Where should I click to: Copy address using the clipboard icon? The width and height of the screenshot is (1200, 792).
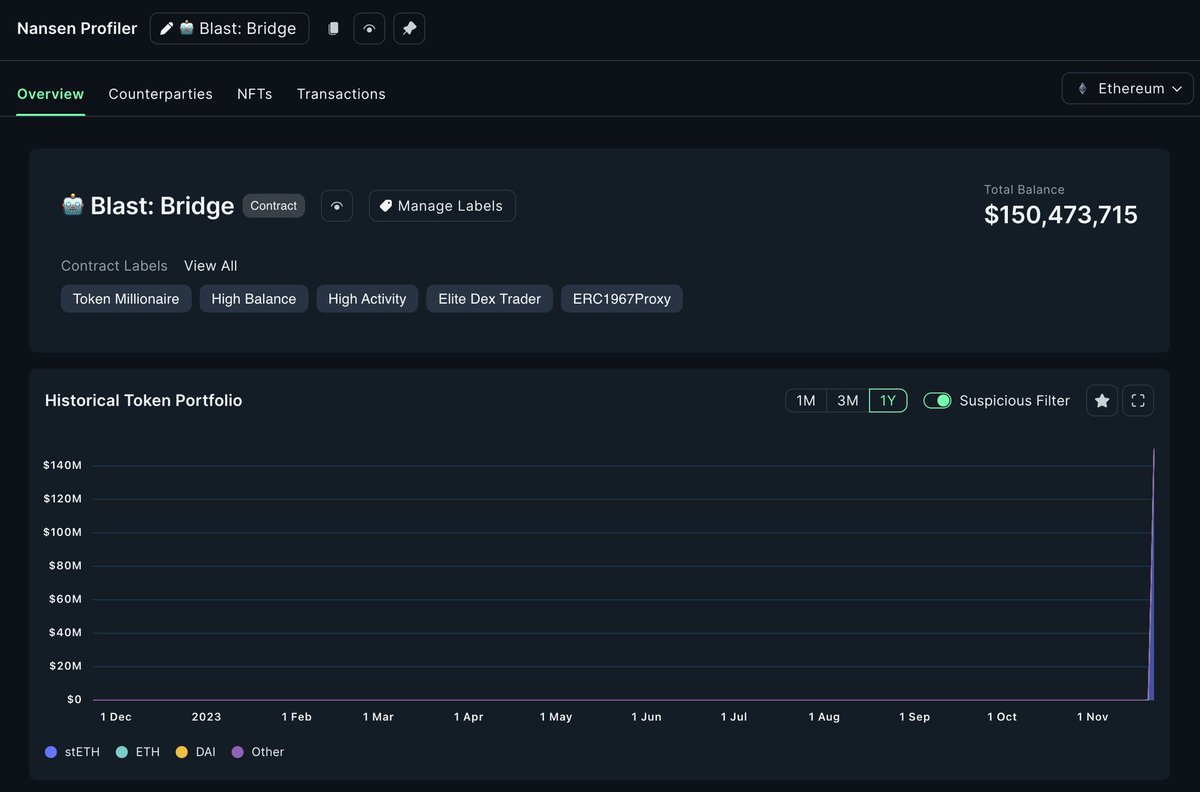pos(334,28)
